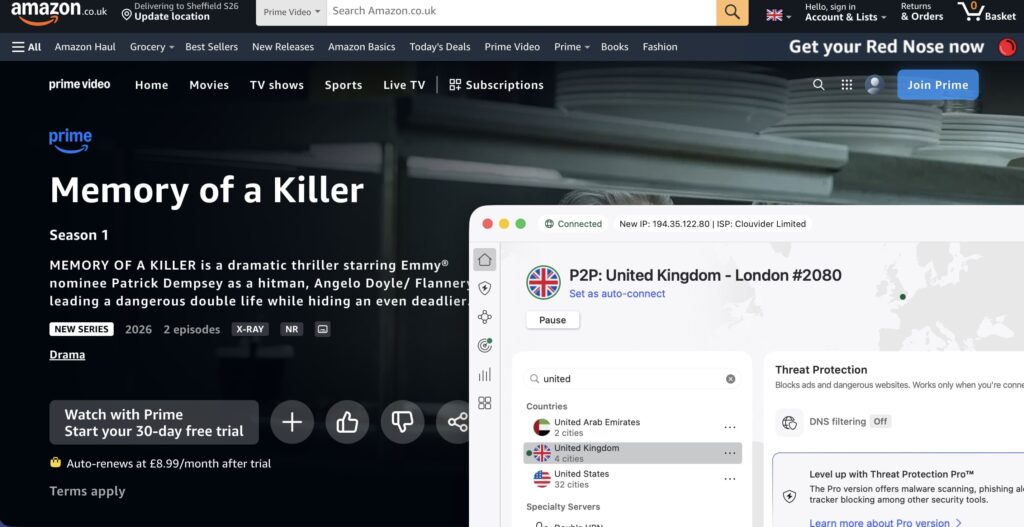The image size is (1024, 527).
Task: Open the NordVPN Meshnet sidebar icon
Action: click(485, 317)
